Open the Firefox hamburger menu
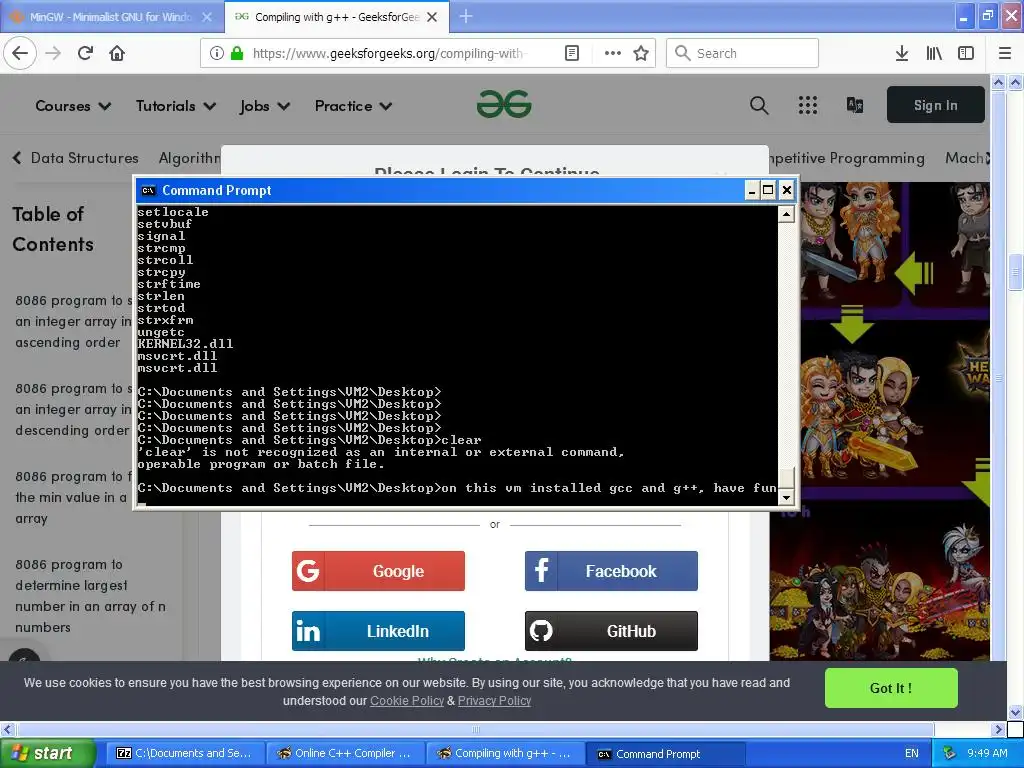This screenshot has height=768, width=1024. [x=1005, y=53]
